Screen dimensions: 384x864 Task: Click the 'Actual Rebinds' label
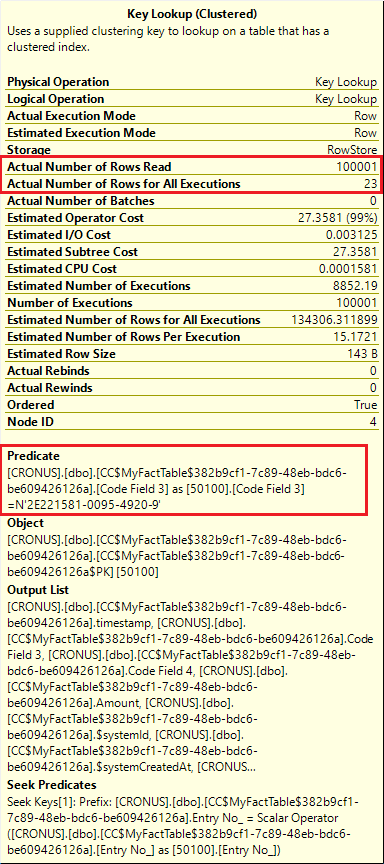click(48, 371)
